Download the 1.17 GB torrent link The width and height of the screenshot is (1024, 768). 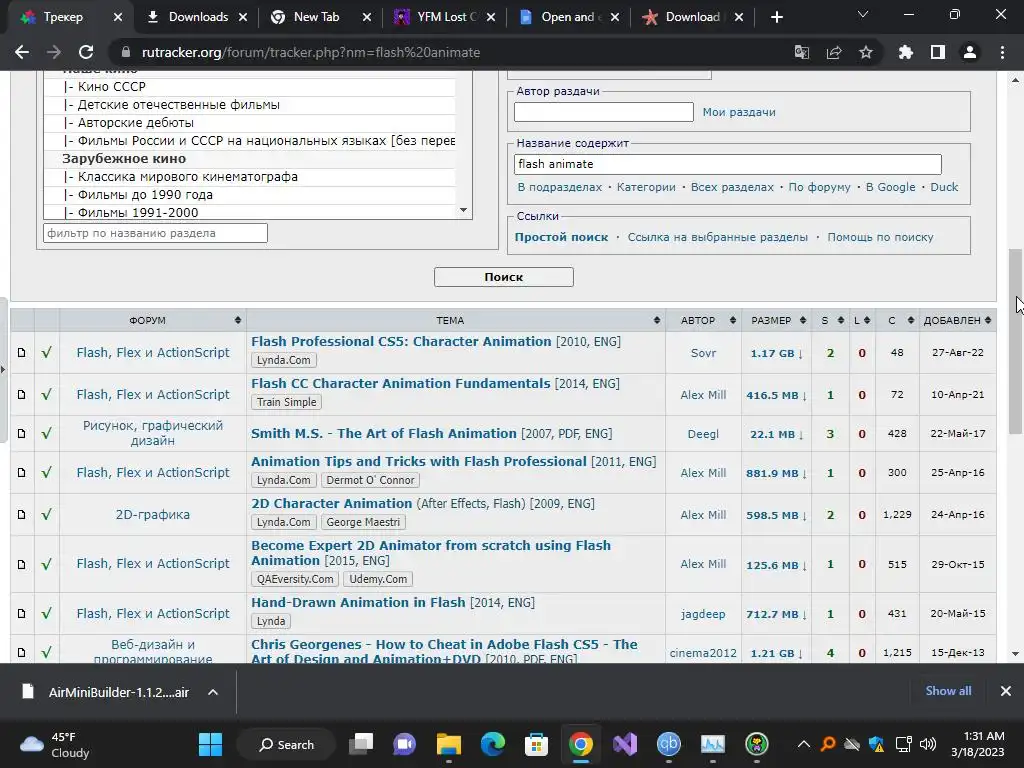pos(776,353)
